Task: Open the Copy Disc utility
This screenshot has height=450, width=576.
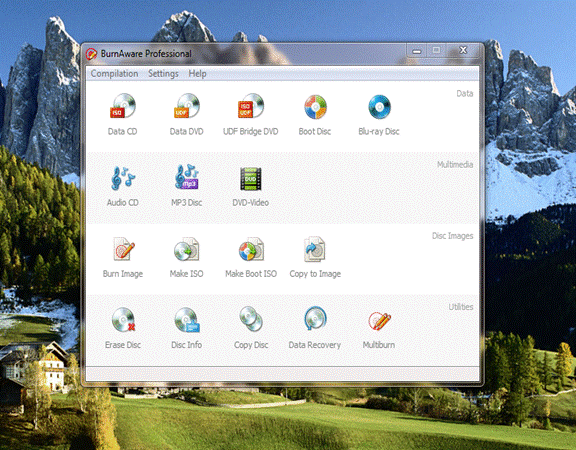Action: 251,328
